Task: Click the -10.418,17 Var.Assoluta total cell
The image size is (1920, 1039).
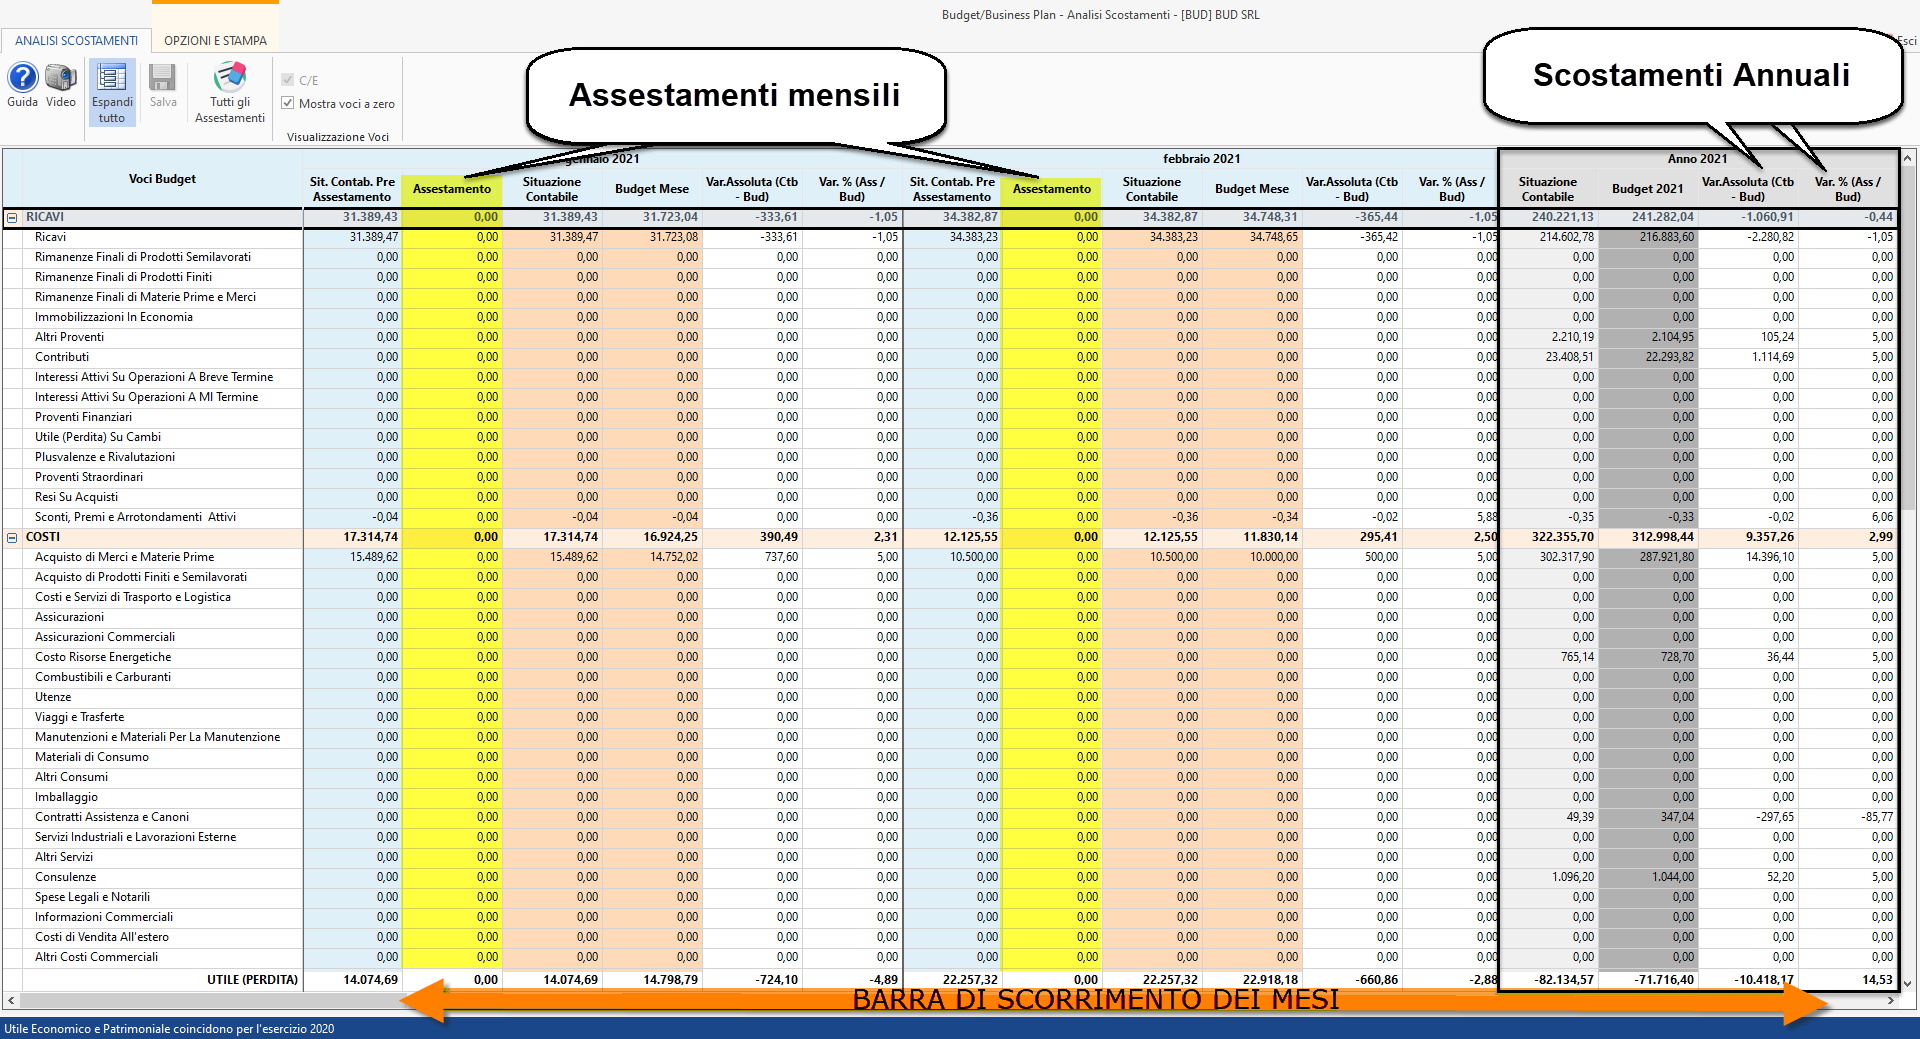Action: (1748, 980)
